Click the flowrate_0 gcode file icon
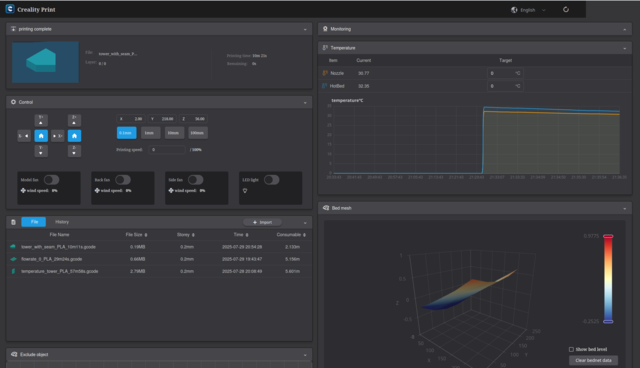640x368 pixels. pos(13,259)
